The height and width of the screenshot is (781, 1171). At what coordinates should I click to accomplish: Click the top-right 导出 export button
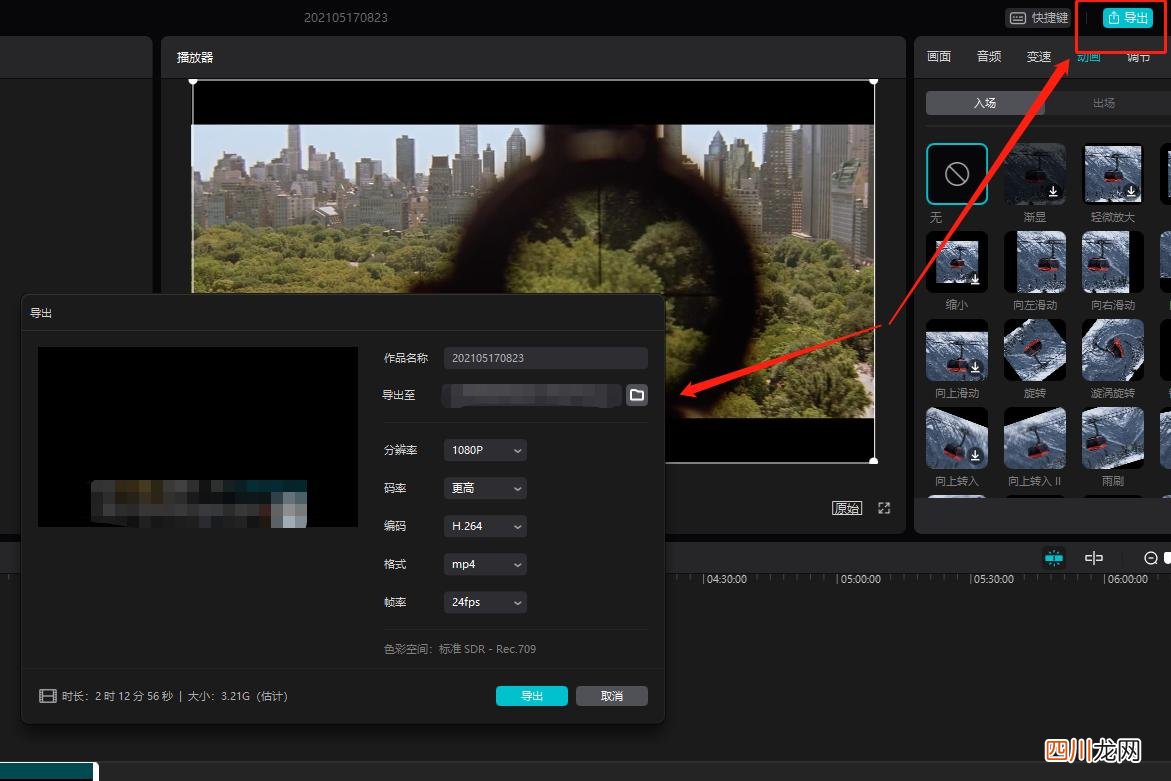(x=1128, y=18)
